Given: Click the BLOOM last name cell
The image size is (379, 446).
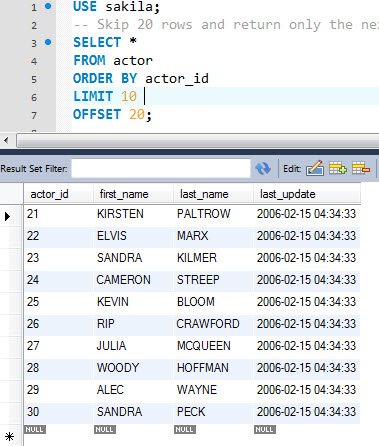Looking at the screenshot, I should pos(213,302).
